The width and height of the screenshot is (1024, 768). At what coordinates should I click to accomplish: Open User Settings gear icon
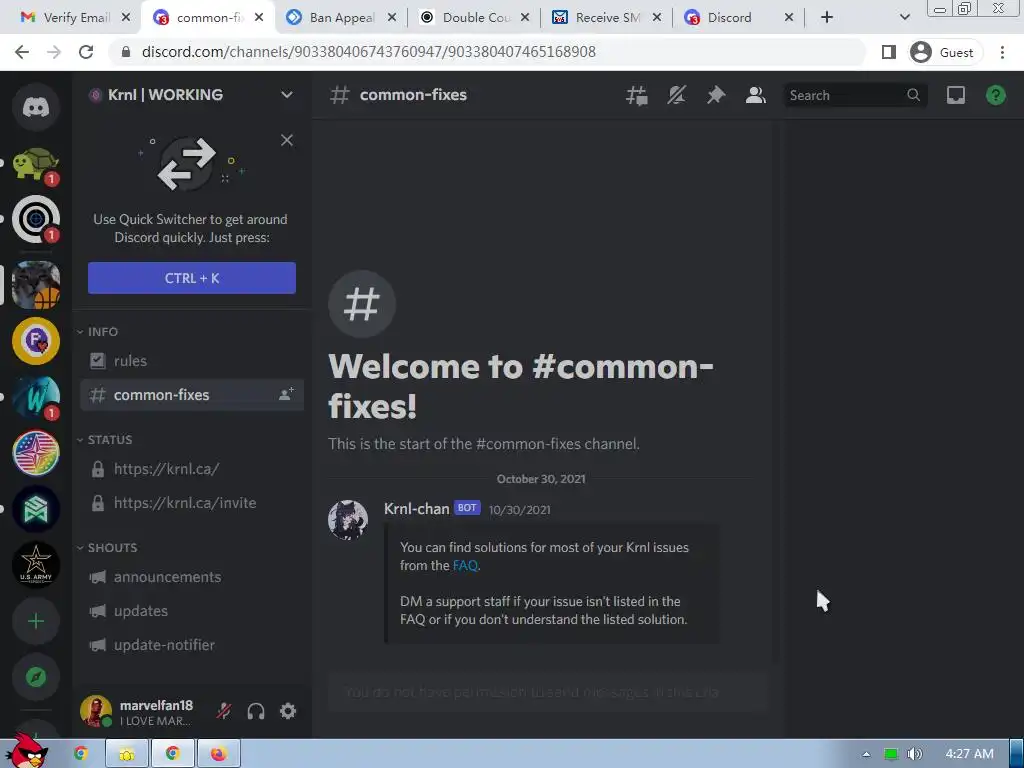[x=288, y=711]
